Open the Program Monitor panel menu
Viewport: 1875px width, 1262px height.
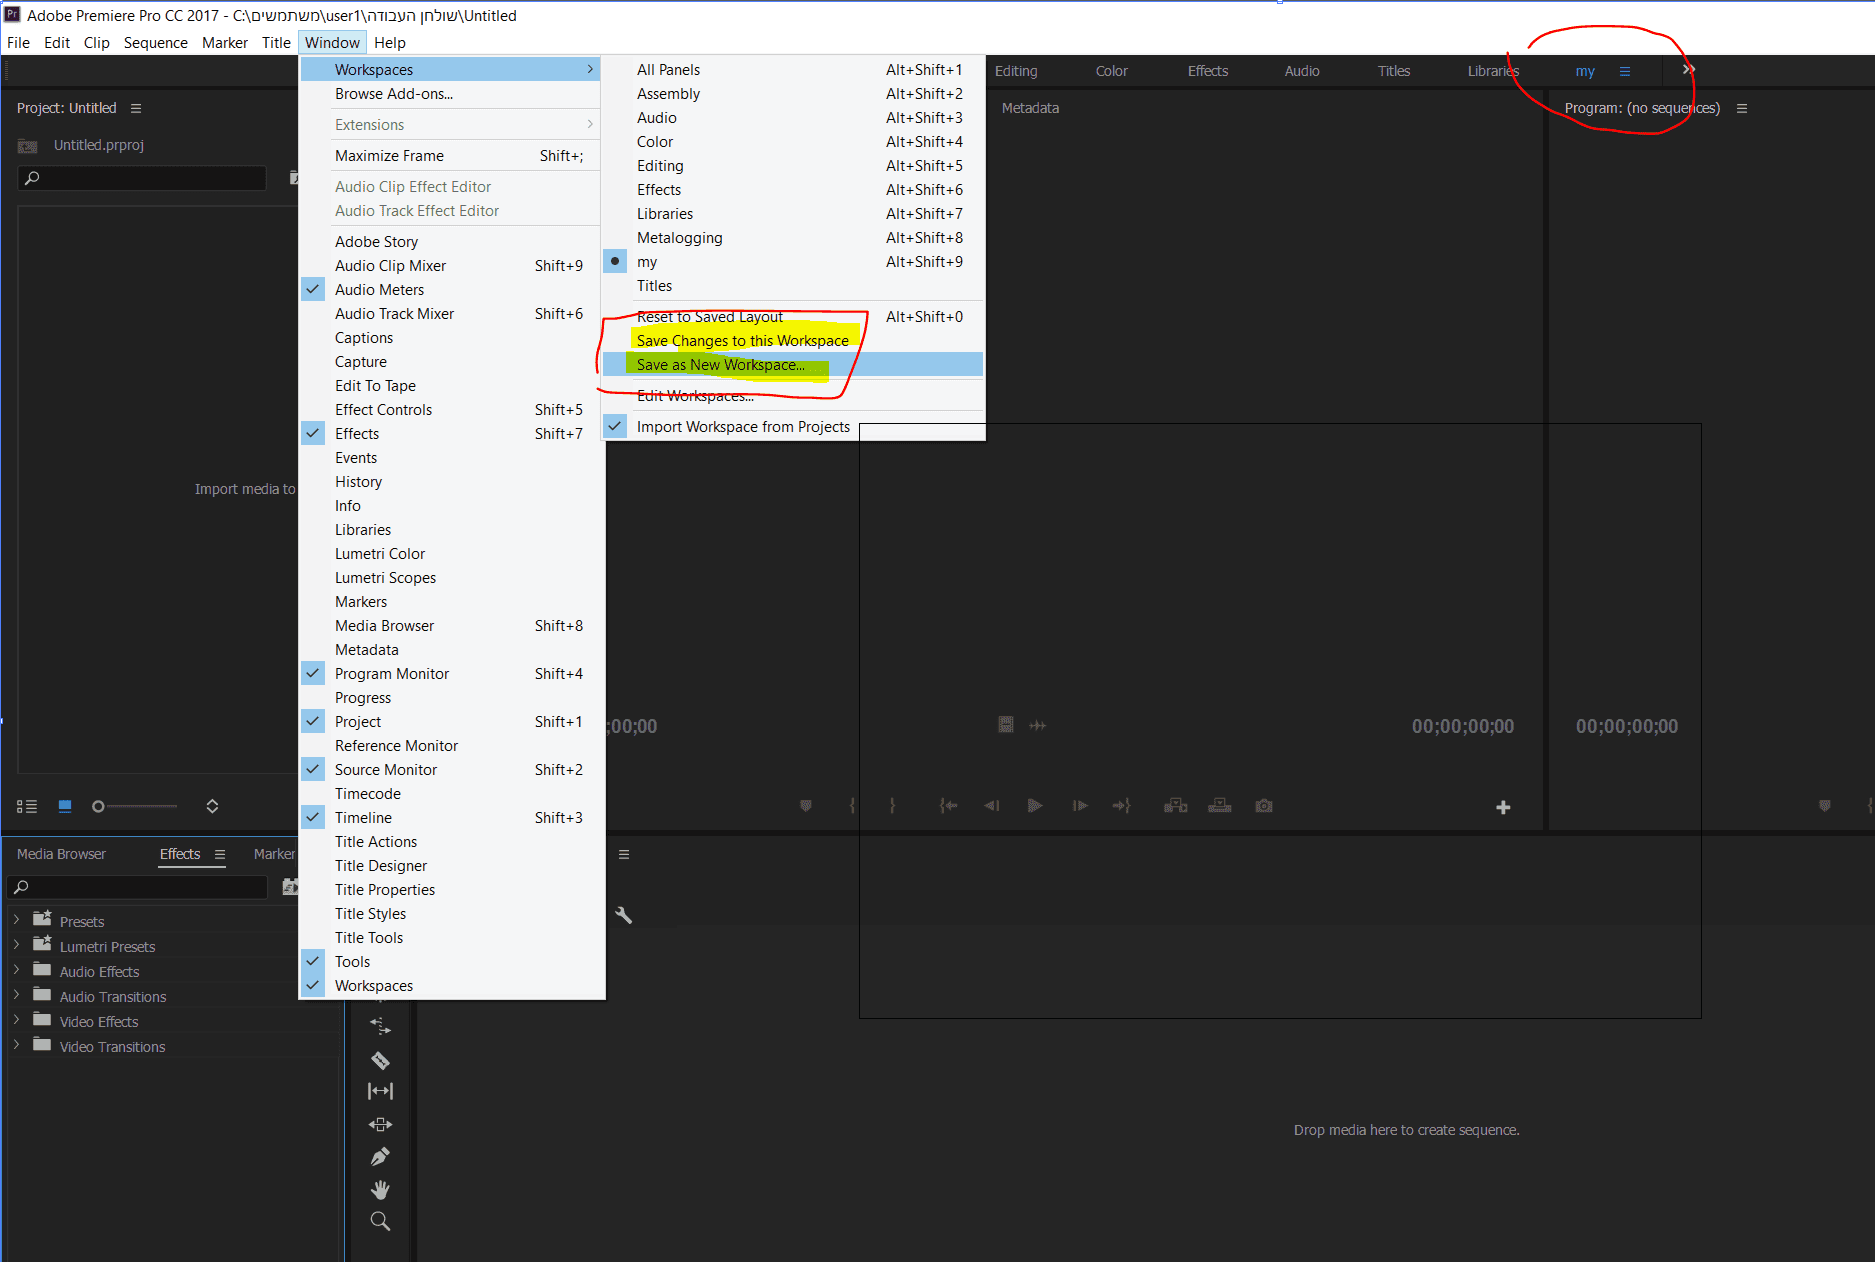pyautogui.click(x=1742, y=108)
